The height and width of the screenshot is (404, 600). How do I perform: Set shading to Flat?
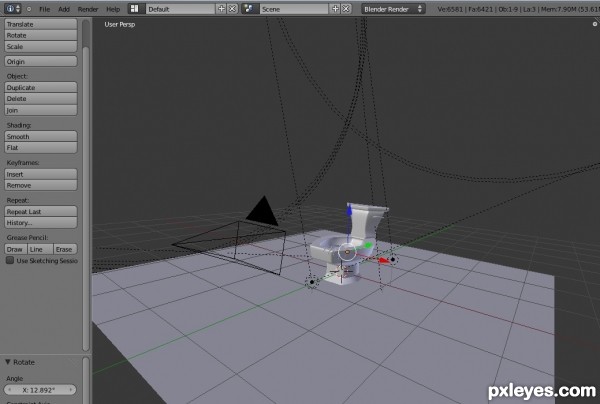point(41,148)
